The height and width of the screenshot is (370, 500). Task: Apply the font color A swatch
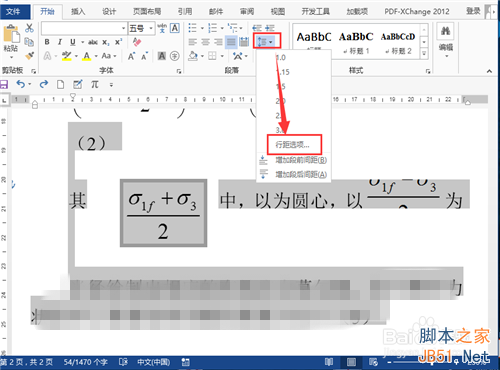(87, 56)
